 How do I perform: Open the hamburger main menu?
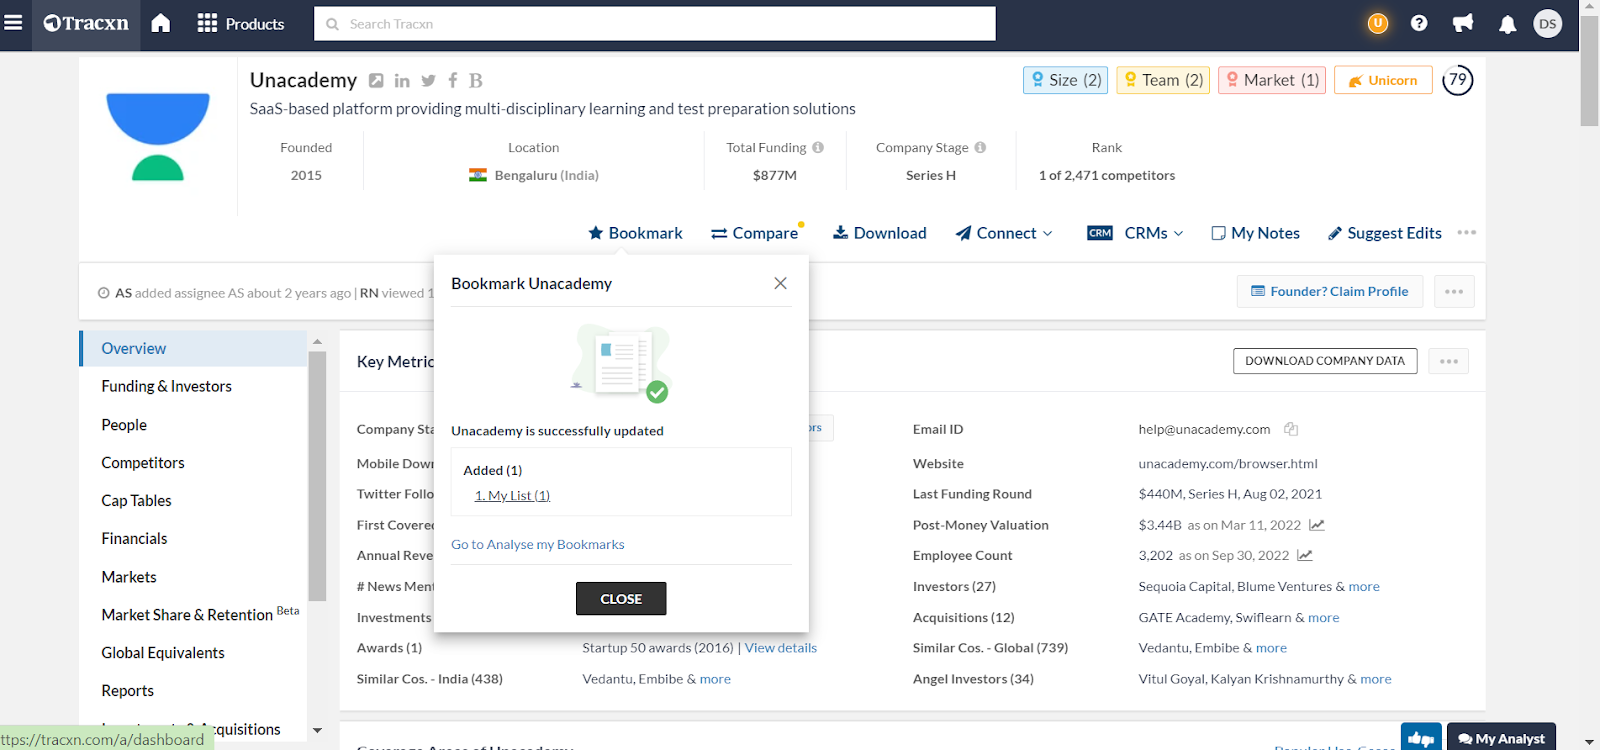coord(14,23)
